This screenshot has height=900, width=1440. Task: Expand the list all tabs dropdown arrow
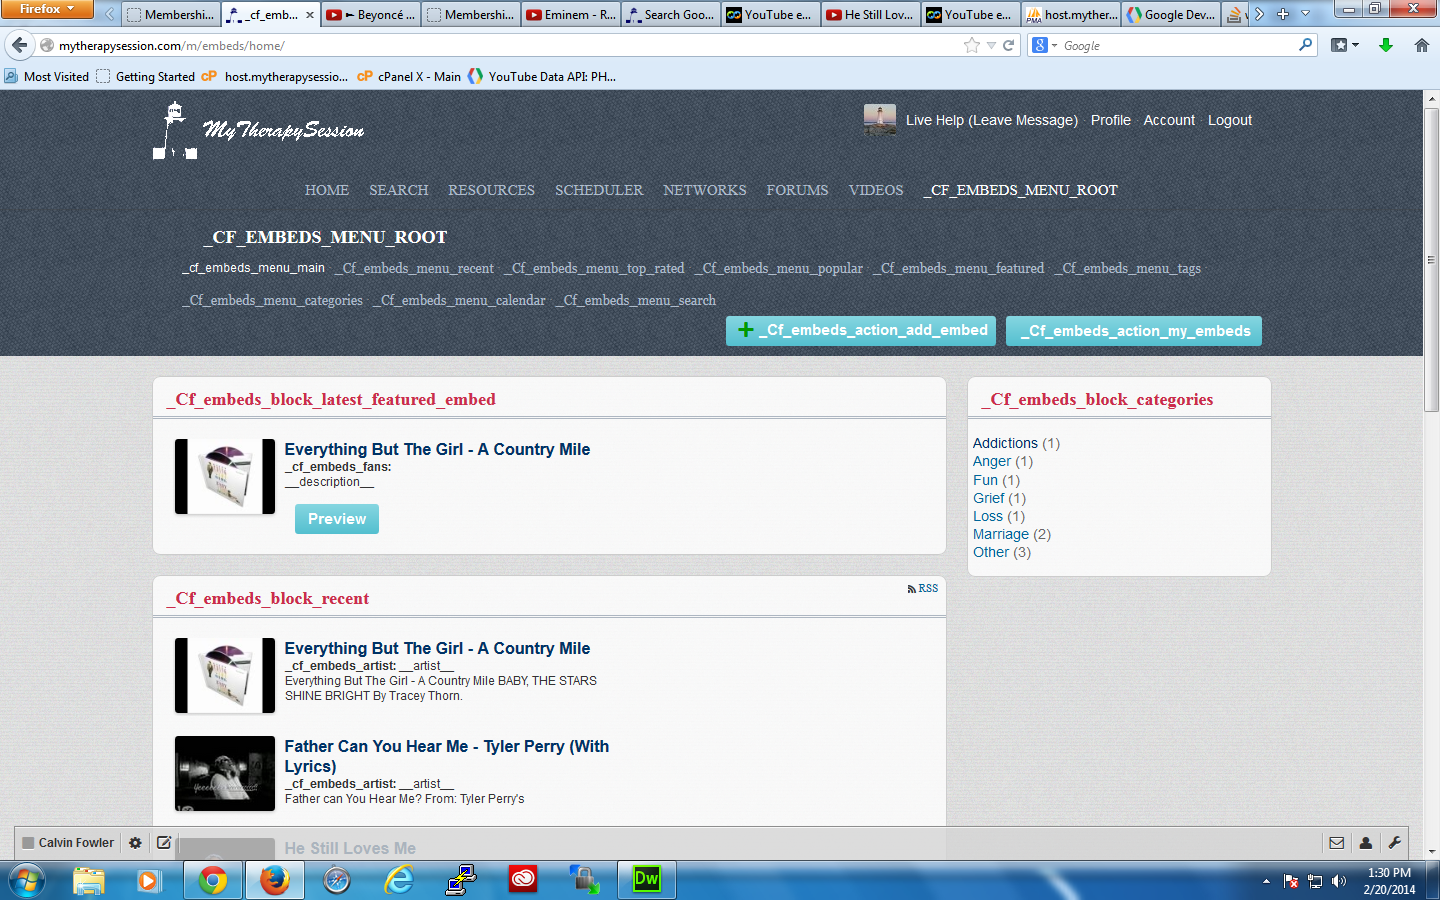(1305, 14)
